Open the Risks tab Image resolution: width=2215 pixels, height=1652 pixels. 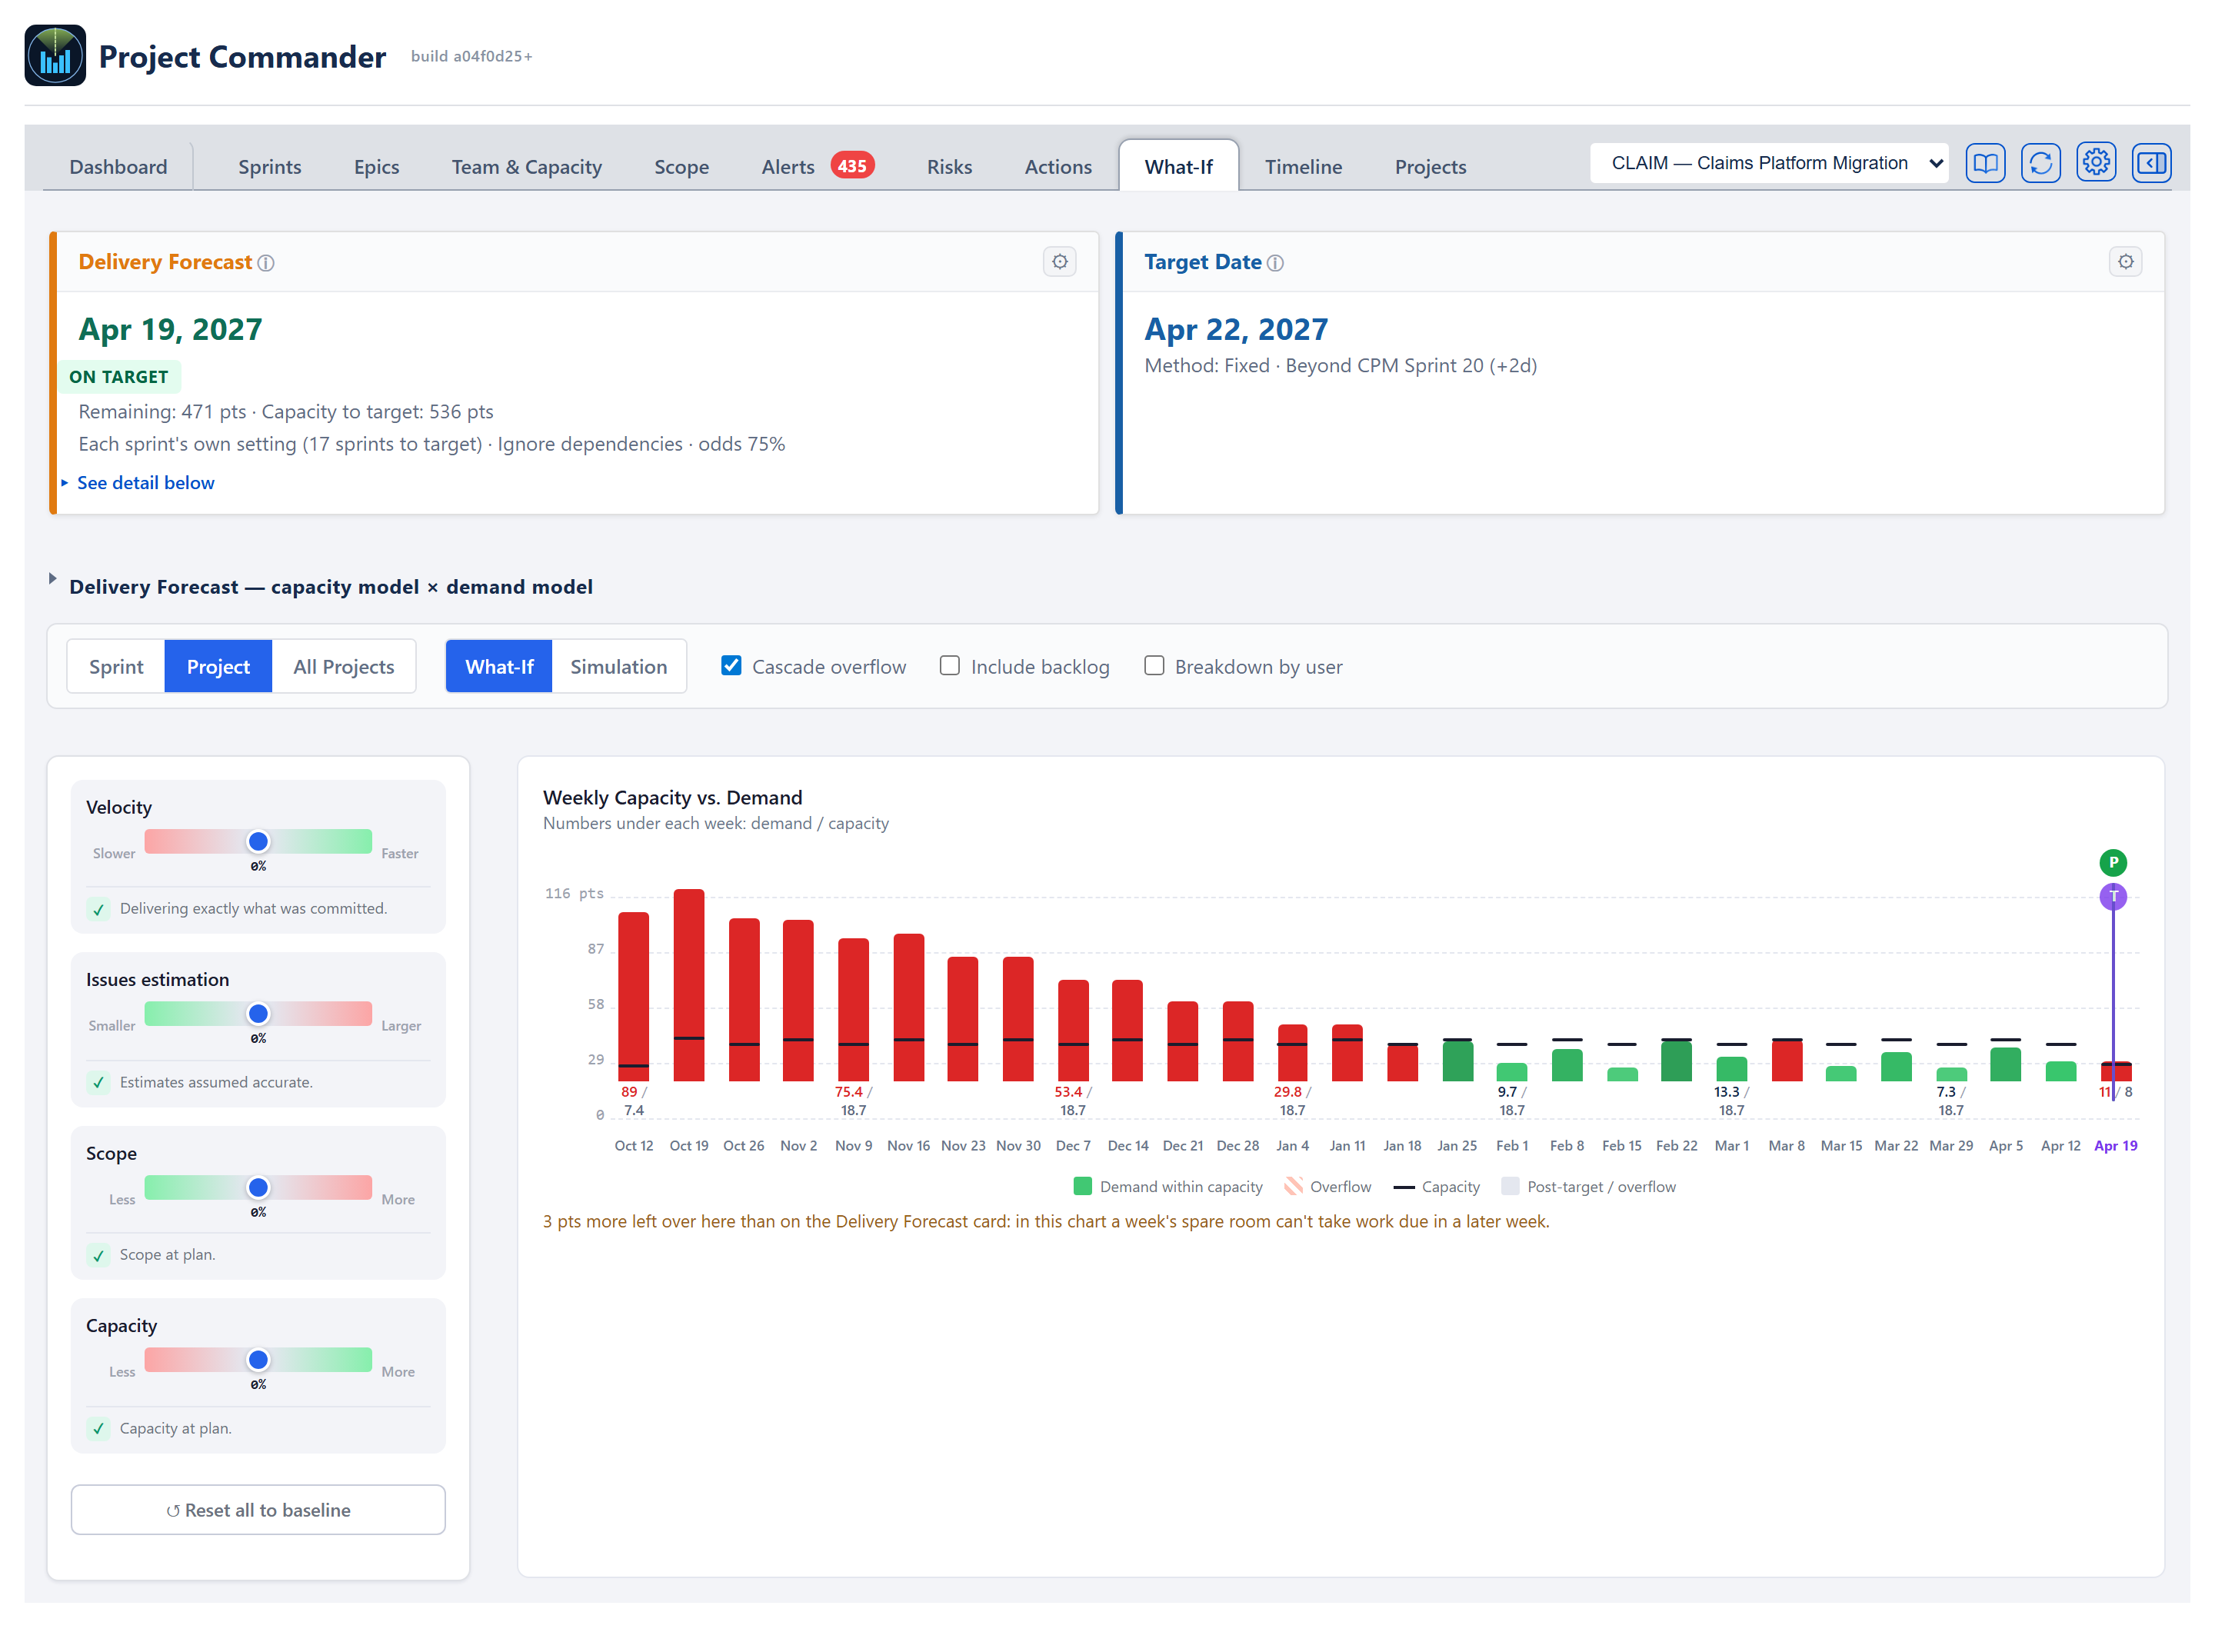[x=949, y=167]
